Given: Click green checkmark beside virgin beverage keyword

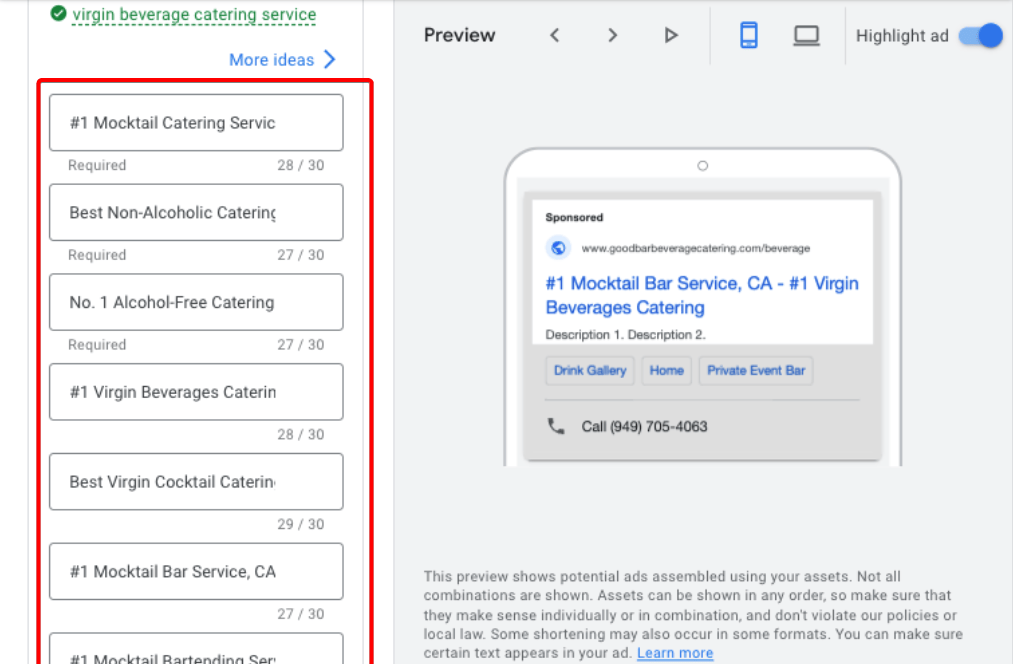Looking at the screenshot, I should [x=59, y=14].
